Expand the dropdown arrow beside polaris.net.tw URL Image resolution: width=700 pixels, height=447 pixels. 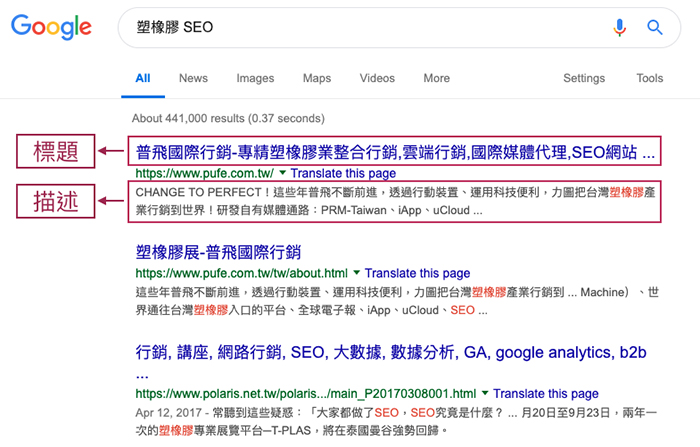tap(485, 393)
